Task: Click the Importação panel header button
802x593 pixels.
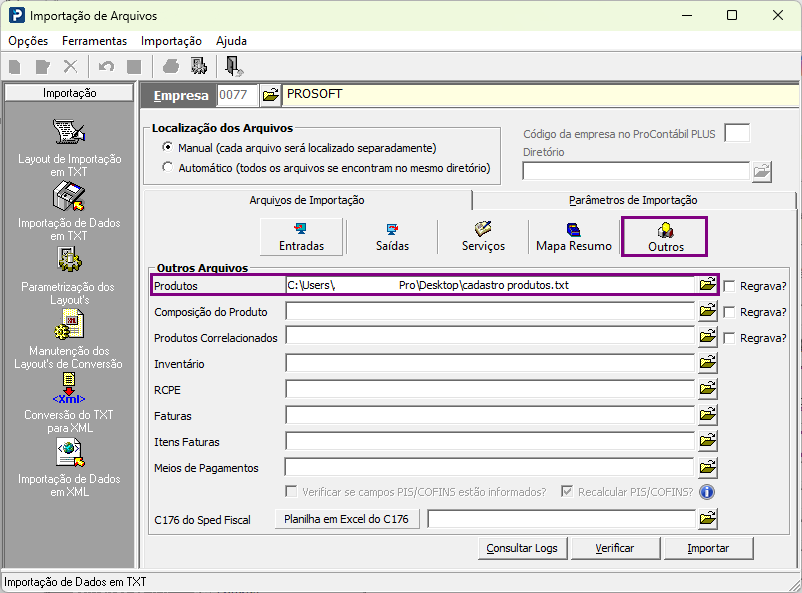Action: 69,93
